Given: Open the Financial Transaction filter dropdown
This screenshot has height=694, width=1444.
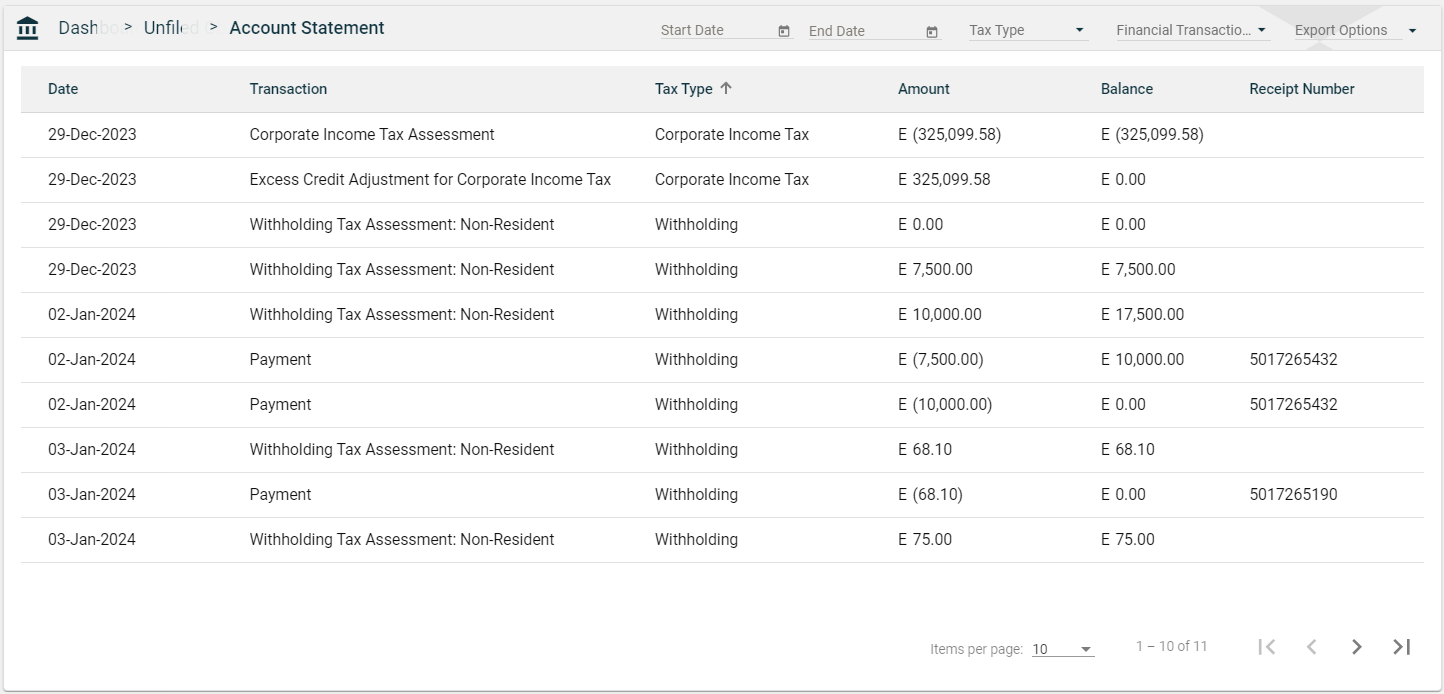Looking at the screenshot, I should pyautogui.click(x=1192, y=30).
